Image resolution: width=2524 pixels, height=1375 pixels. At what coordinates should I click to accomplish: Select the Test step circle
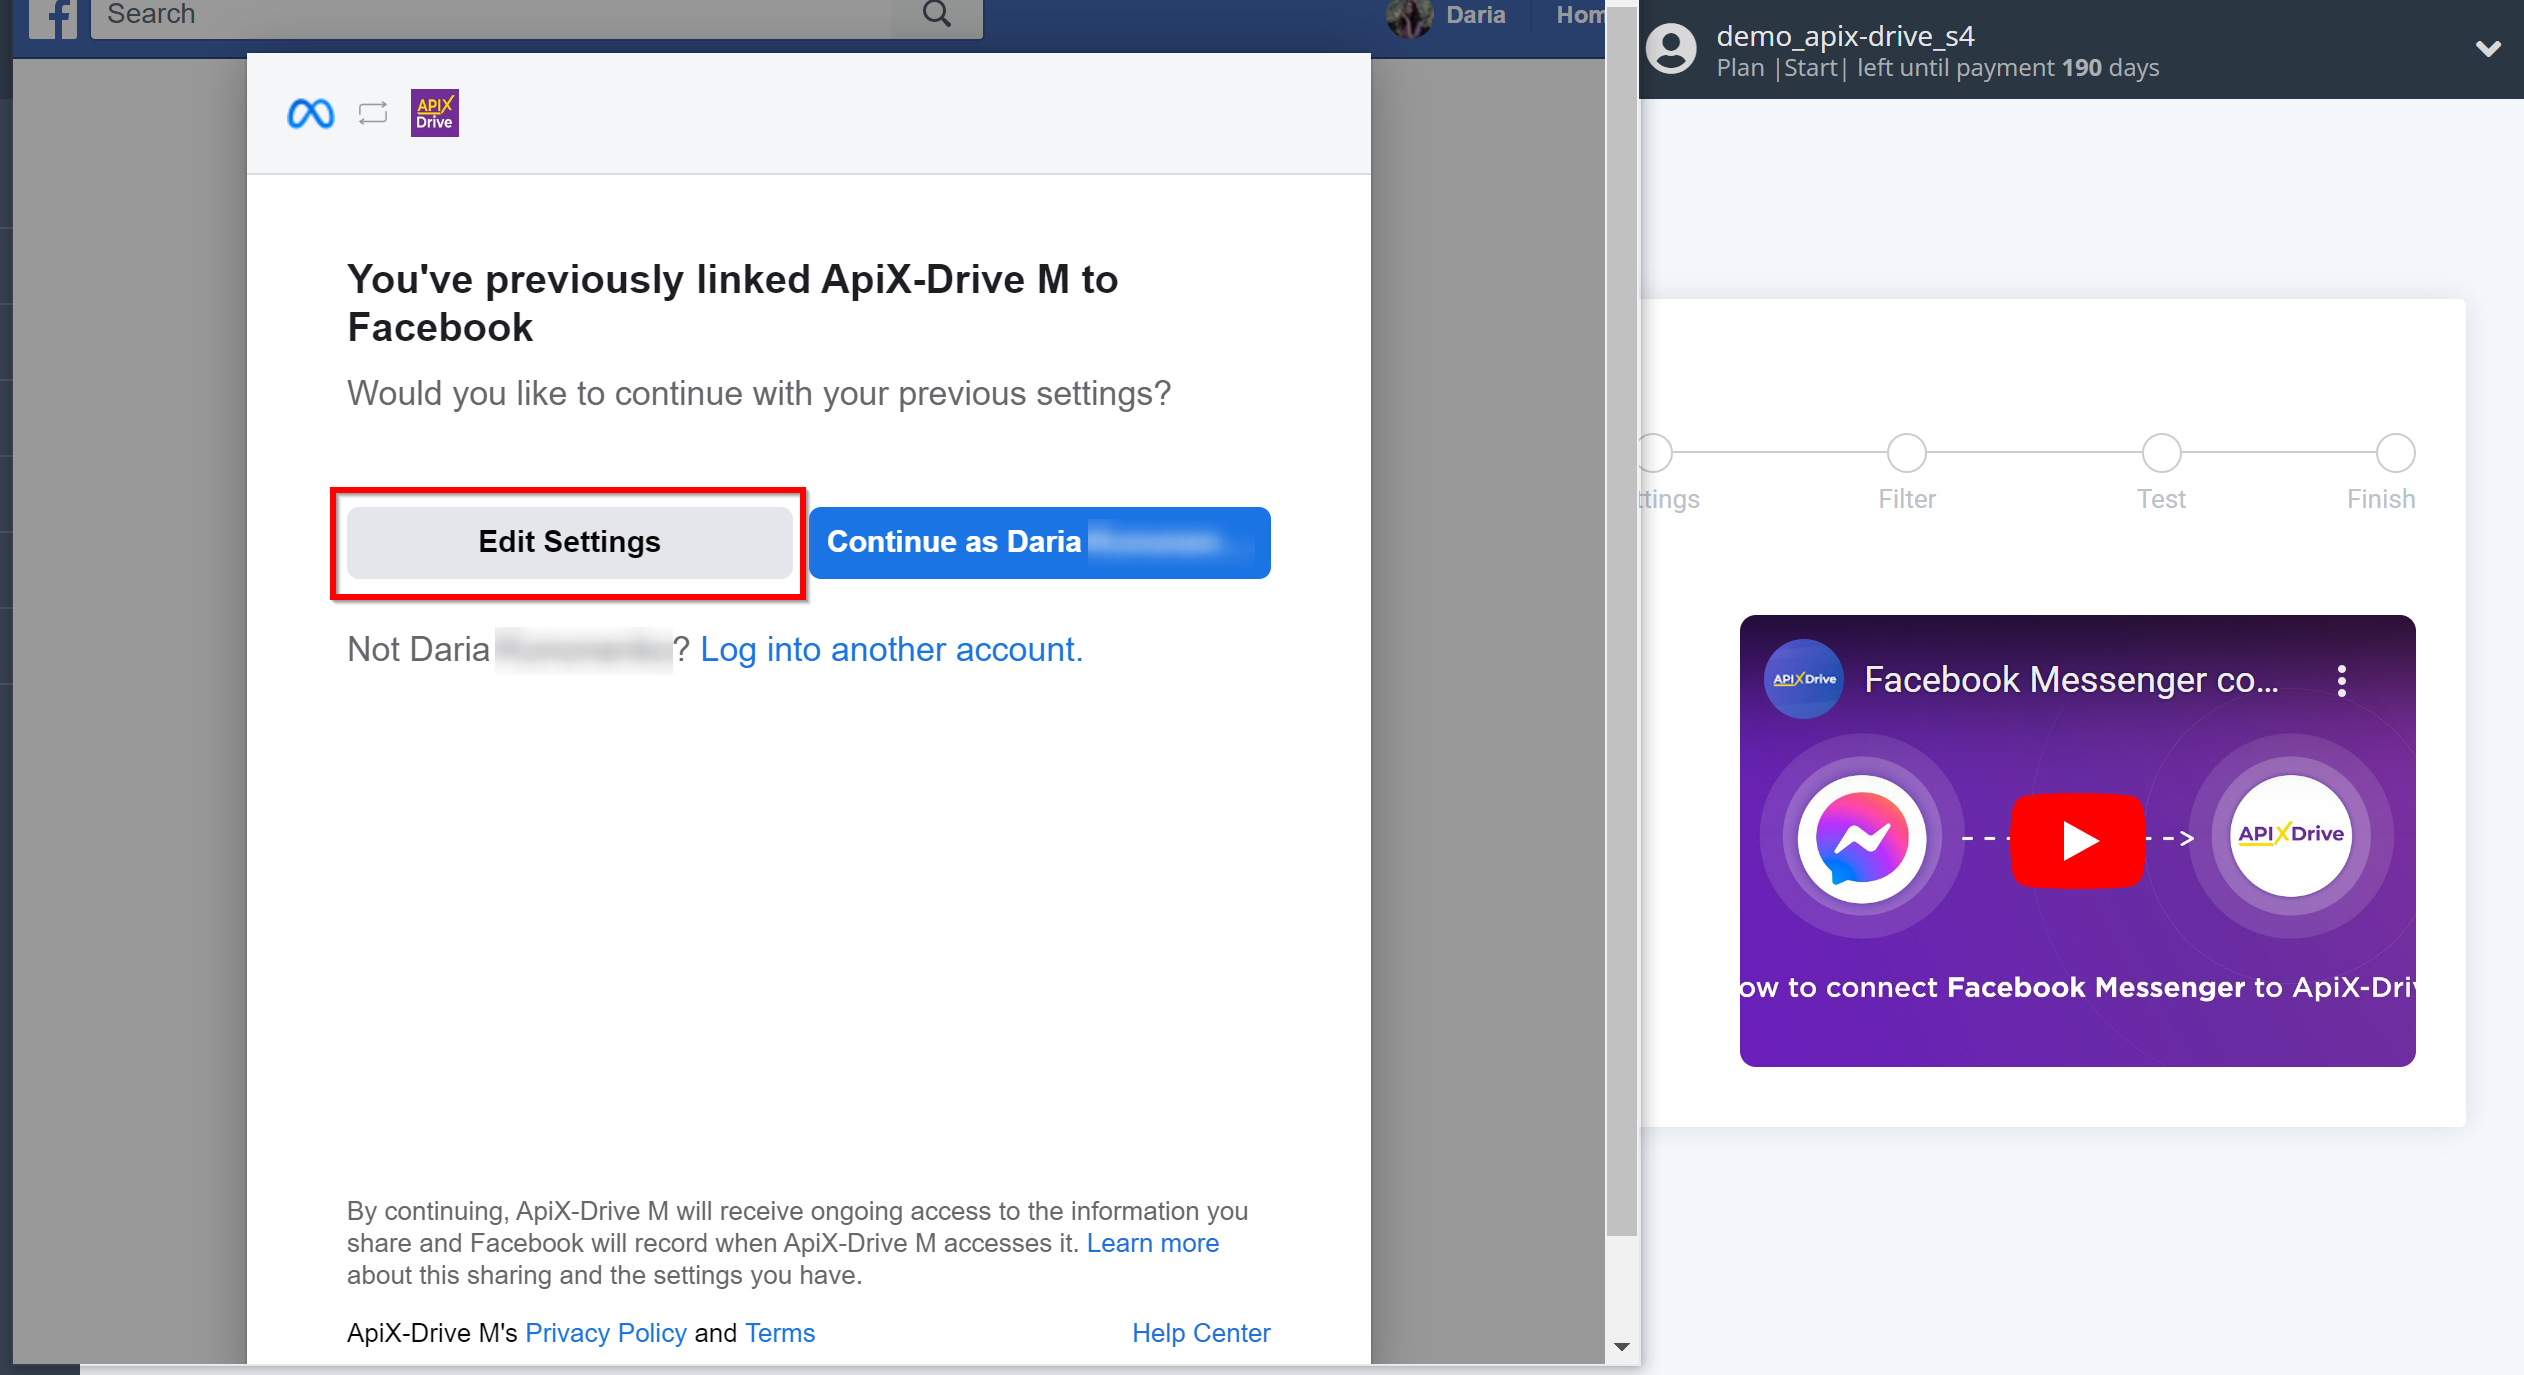(x=2161, y=453)
